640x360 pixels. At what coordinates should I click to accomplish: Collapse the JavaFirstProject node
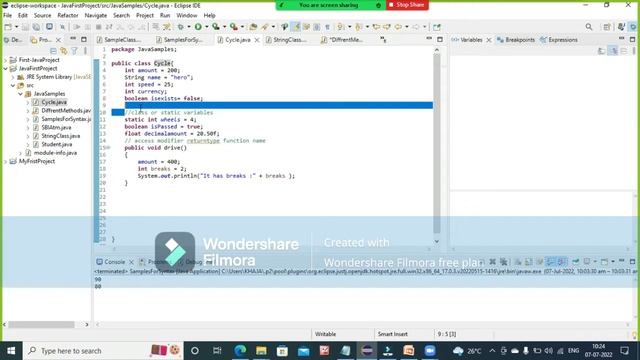pos(6,69)
